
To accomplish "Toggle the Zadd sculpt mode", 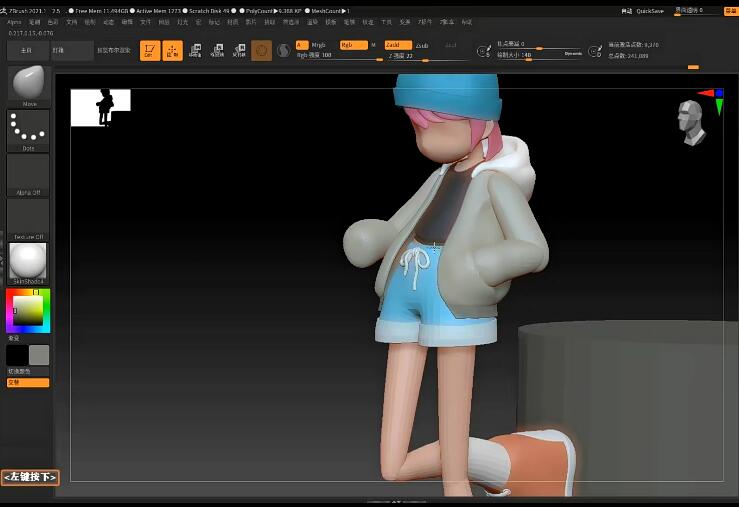I will pos(397,45).
